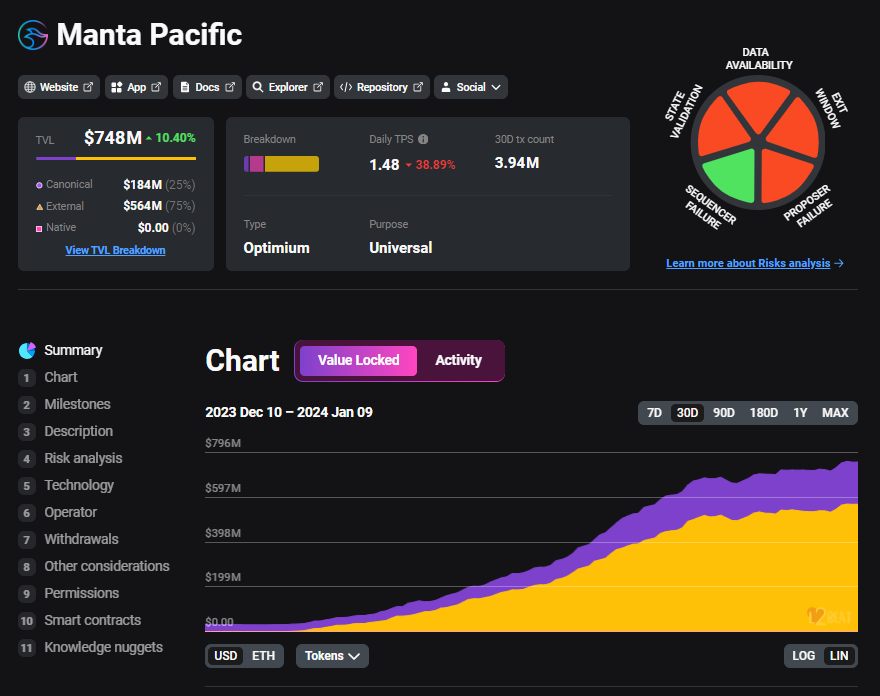Viewport: 880px width, 696px height.
Task: Click the Daily TPS info icon
Action: pyautogui.click(x=423, y=139)
